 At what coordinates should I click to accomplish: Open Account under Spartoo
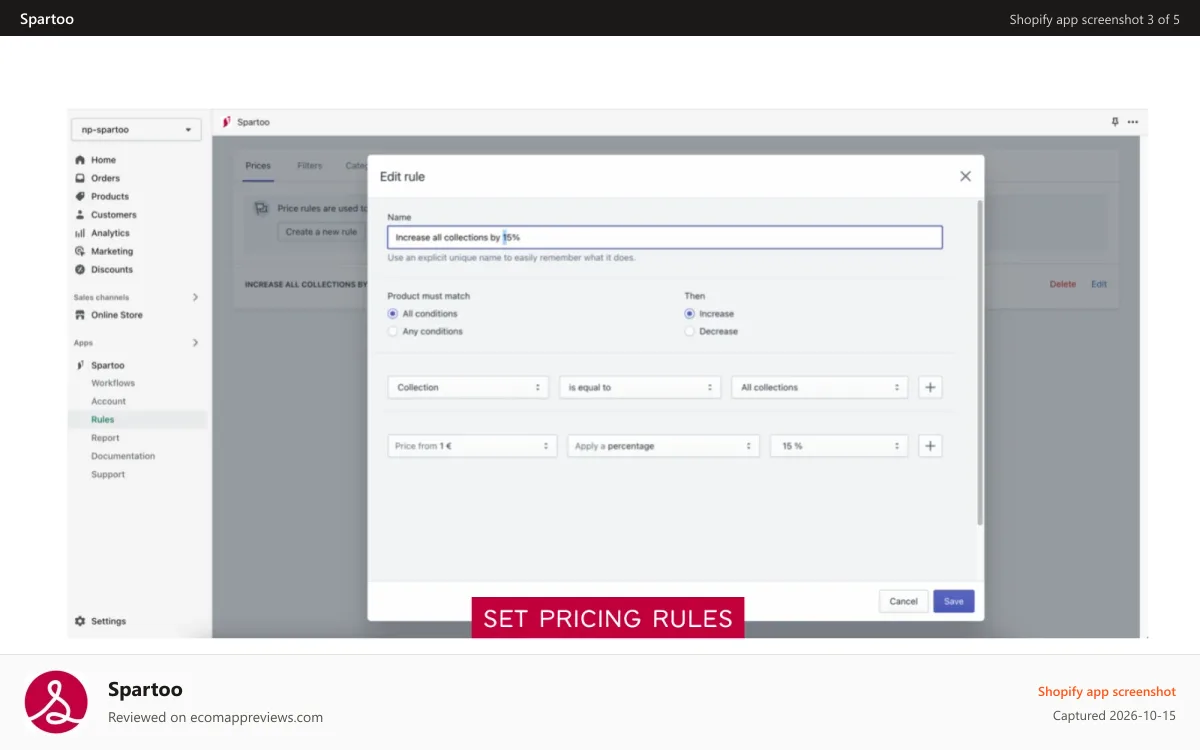(109, 401)
